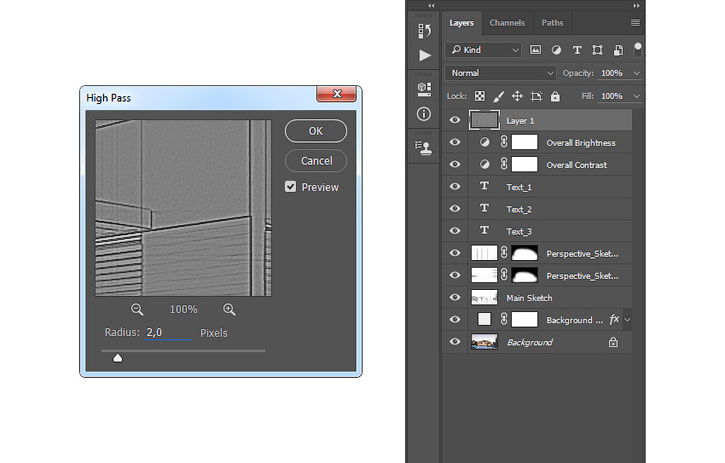This screenshot has height=463, width=725.
Task: Filter layers by adjustment layers icon
Action: (x=556, y=50)
